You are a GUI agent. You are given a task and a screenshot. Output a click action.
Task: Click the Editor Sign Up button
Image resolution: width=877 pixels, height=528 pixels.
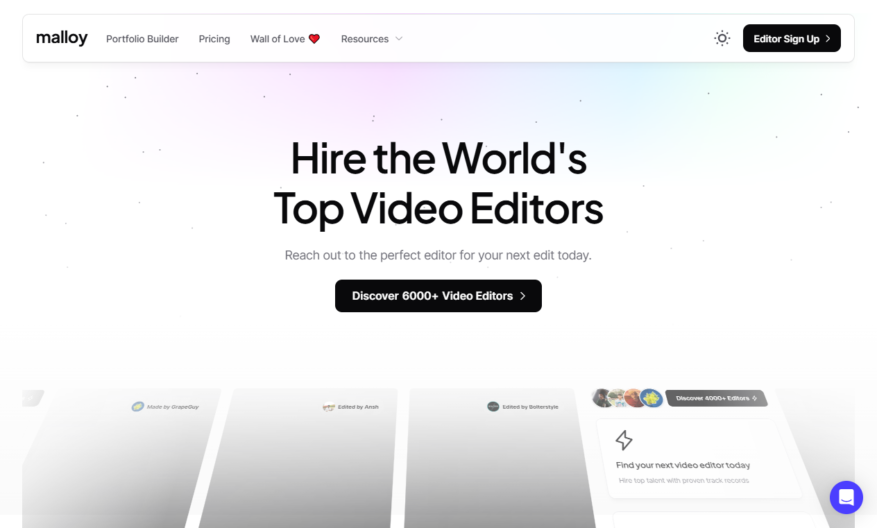791,38
